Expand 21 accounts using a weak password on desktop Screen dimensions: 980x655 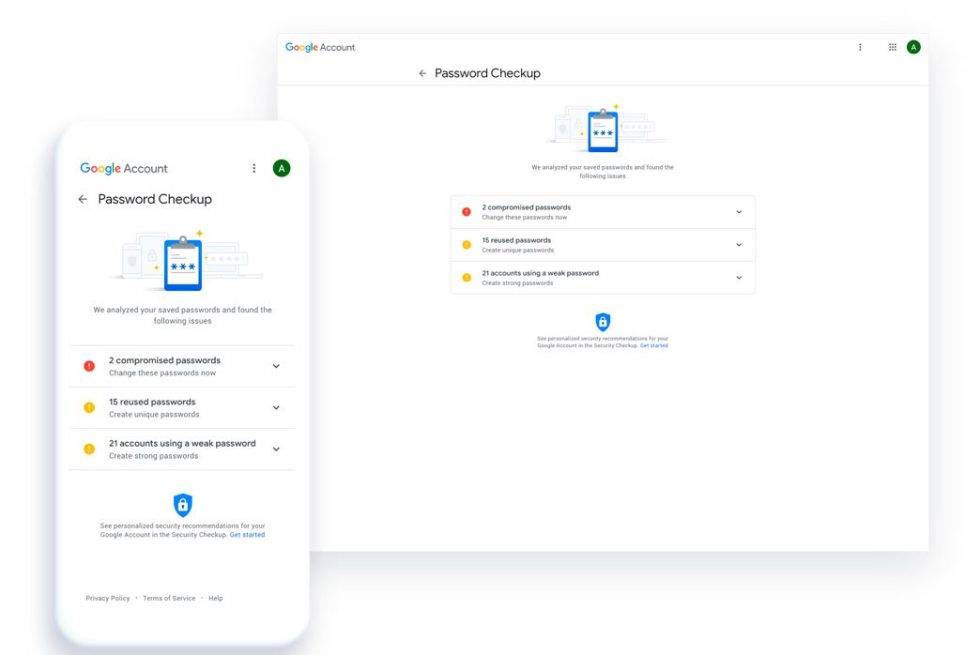pyautogui.click(x=738, y=277)
